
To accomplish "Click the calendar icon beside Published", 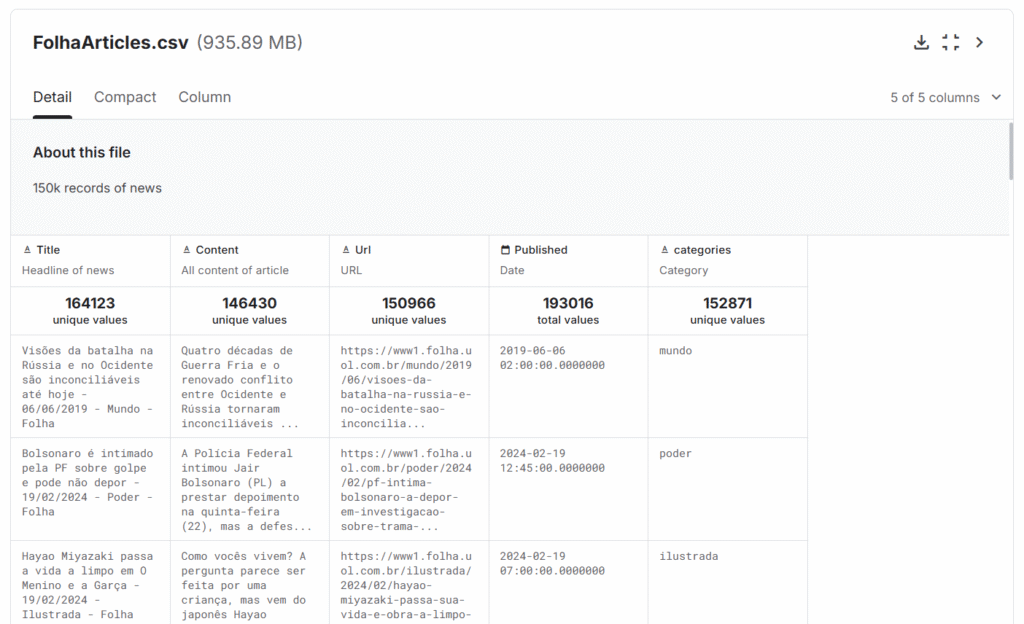I will click(x=505, y=250).
